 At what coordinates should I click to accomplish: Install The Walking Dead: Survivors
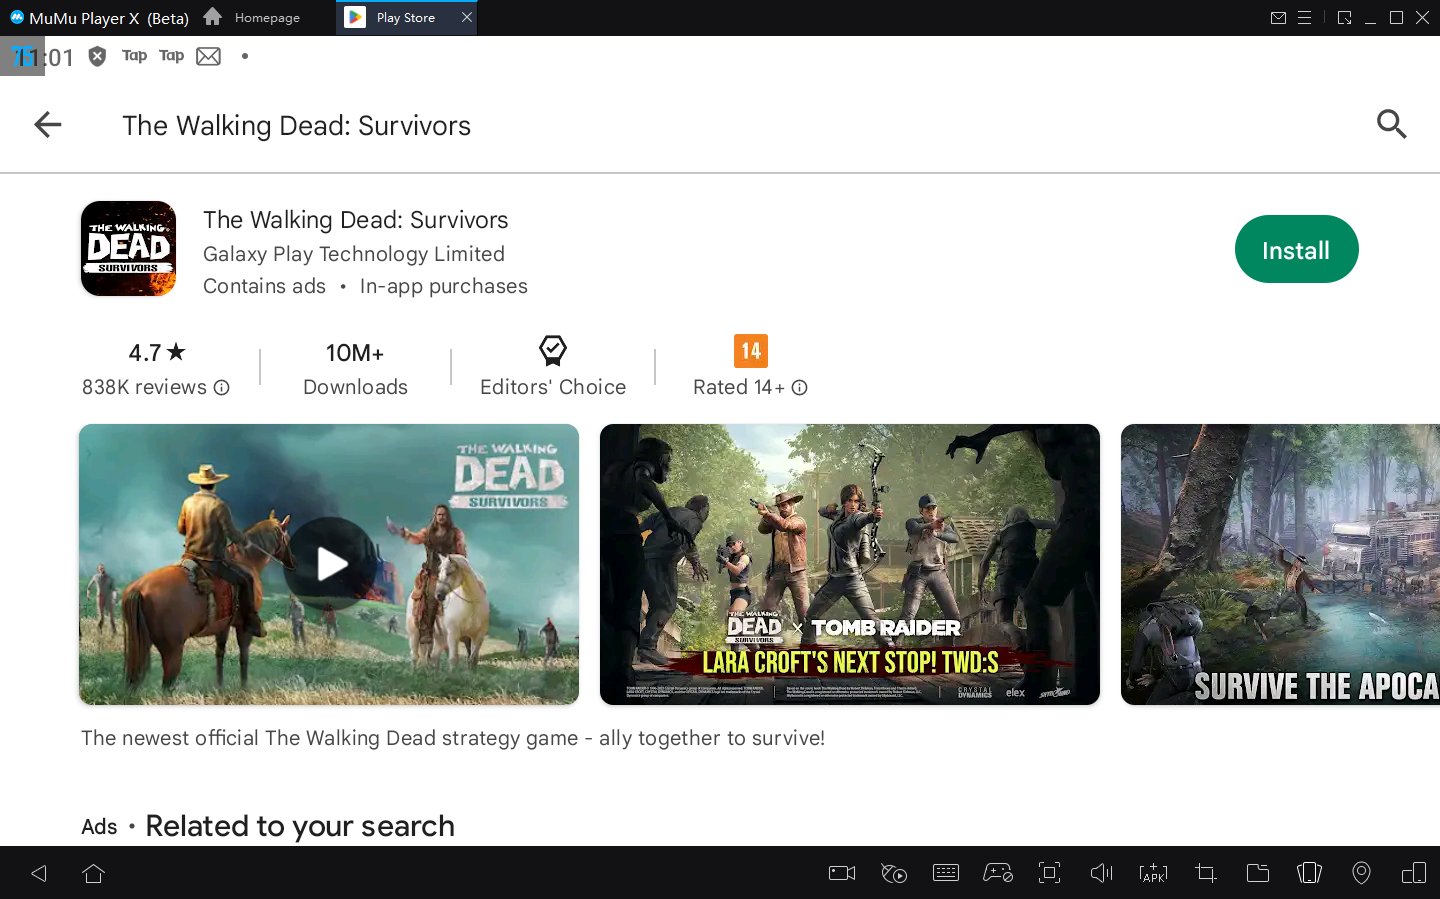pos(1296,250)
